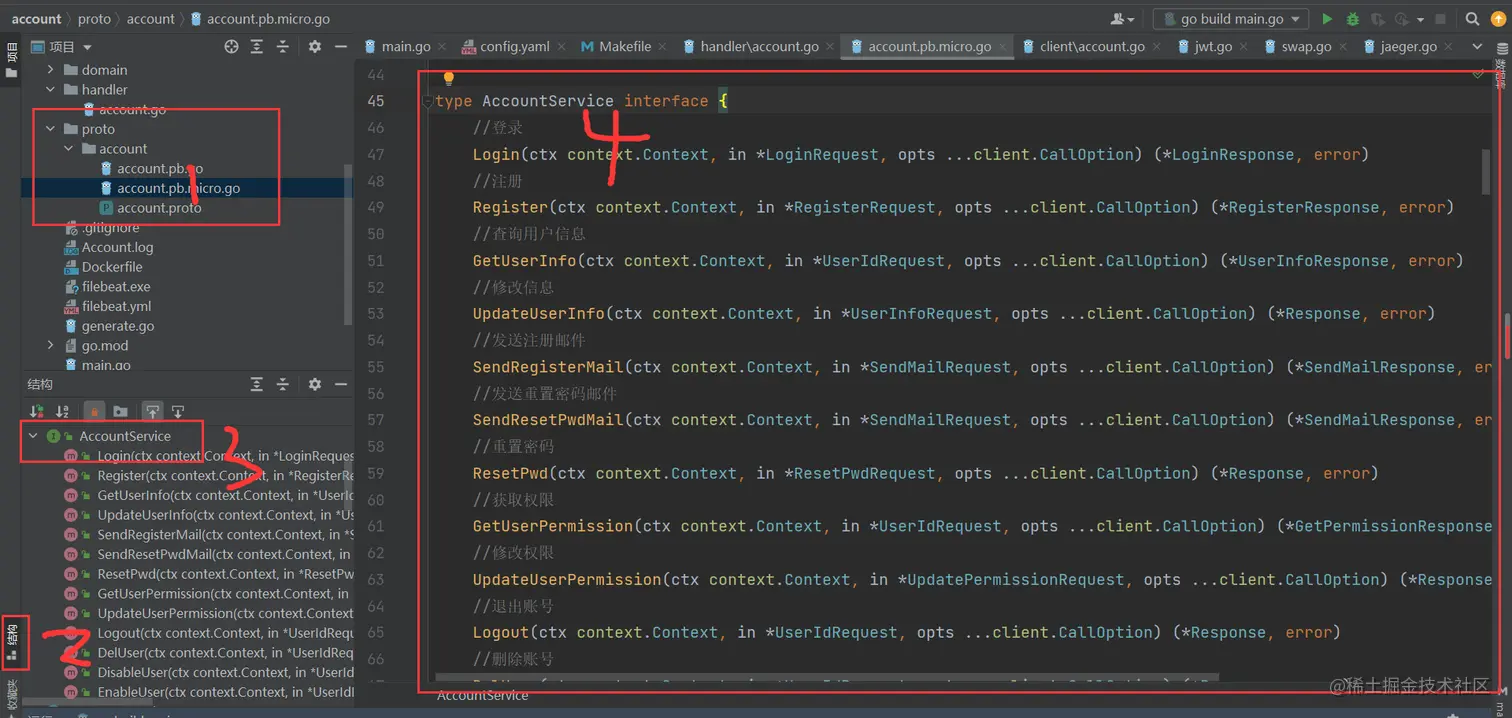The image size is (1512, 718).
Task: Hide the Project panel with minus icon
Action: pyautogui.click(x=340, y=47)
